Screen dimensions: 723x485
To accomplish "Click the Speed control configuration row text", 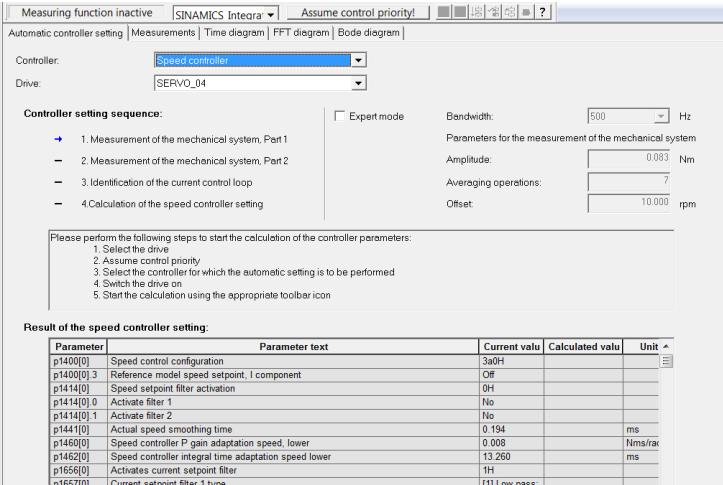I will click(167, 361).
